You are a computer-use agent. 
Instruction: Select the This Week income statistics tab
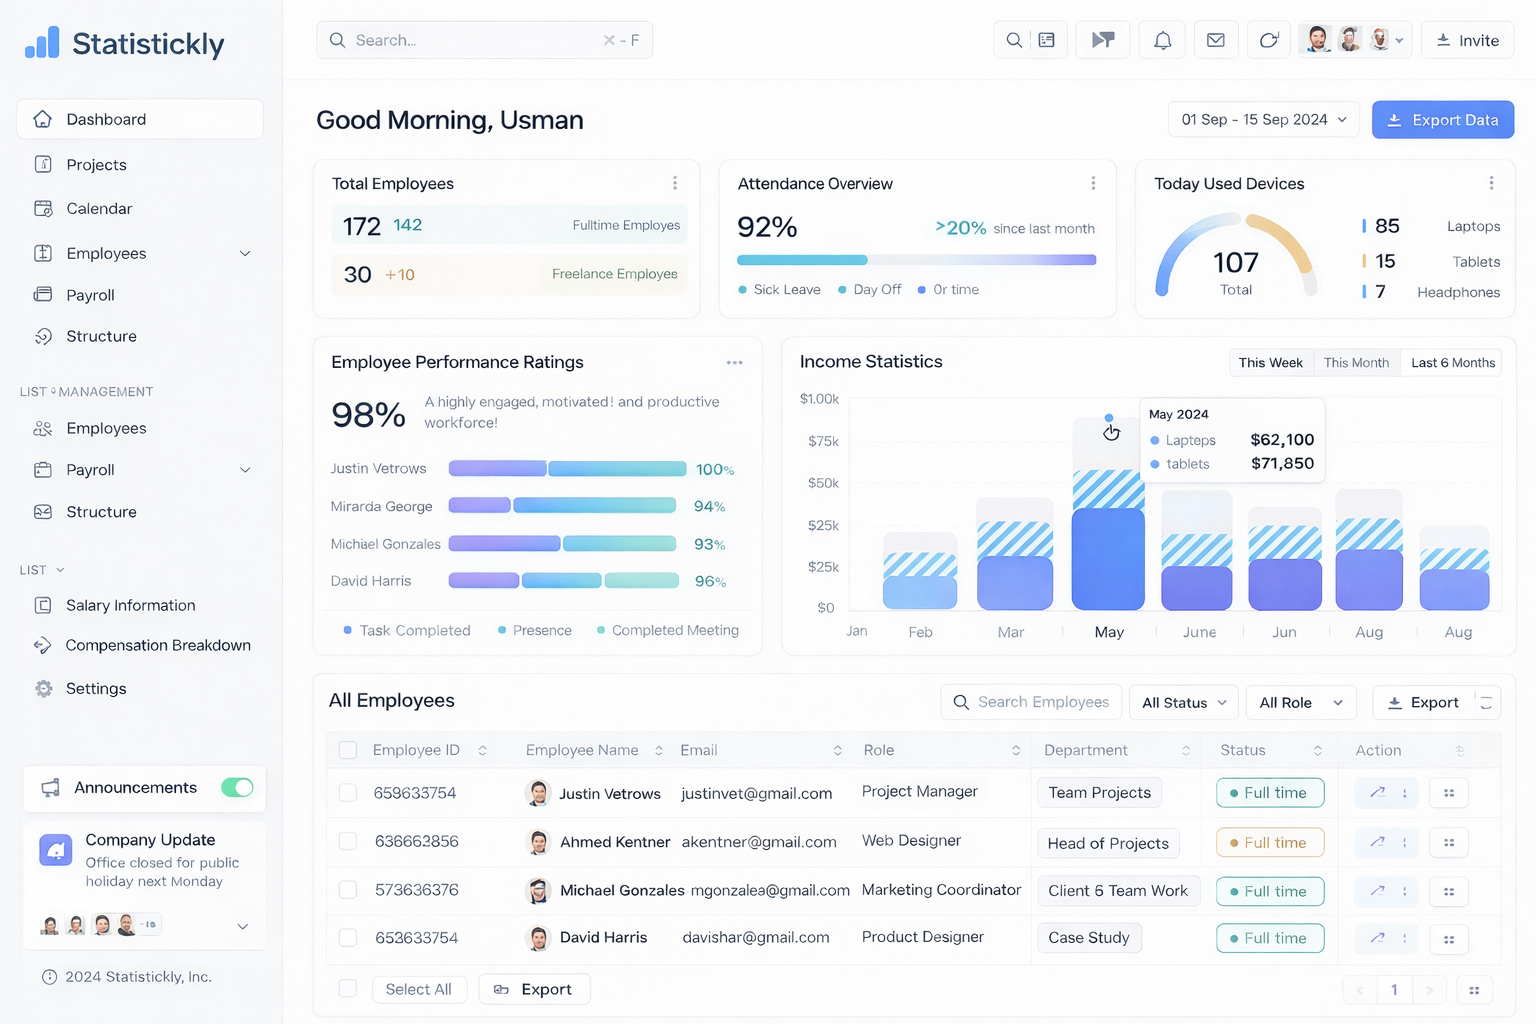pos(1270,362)
